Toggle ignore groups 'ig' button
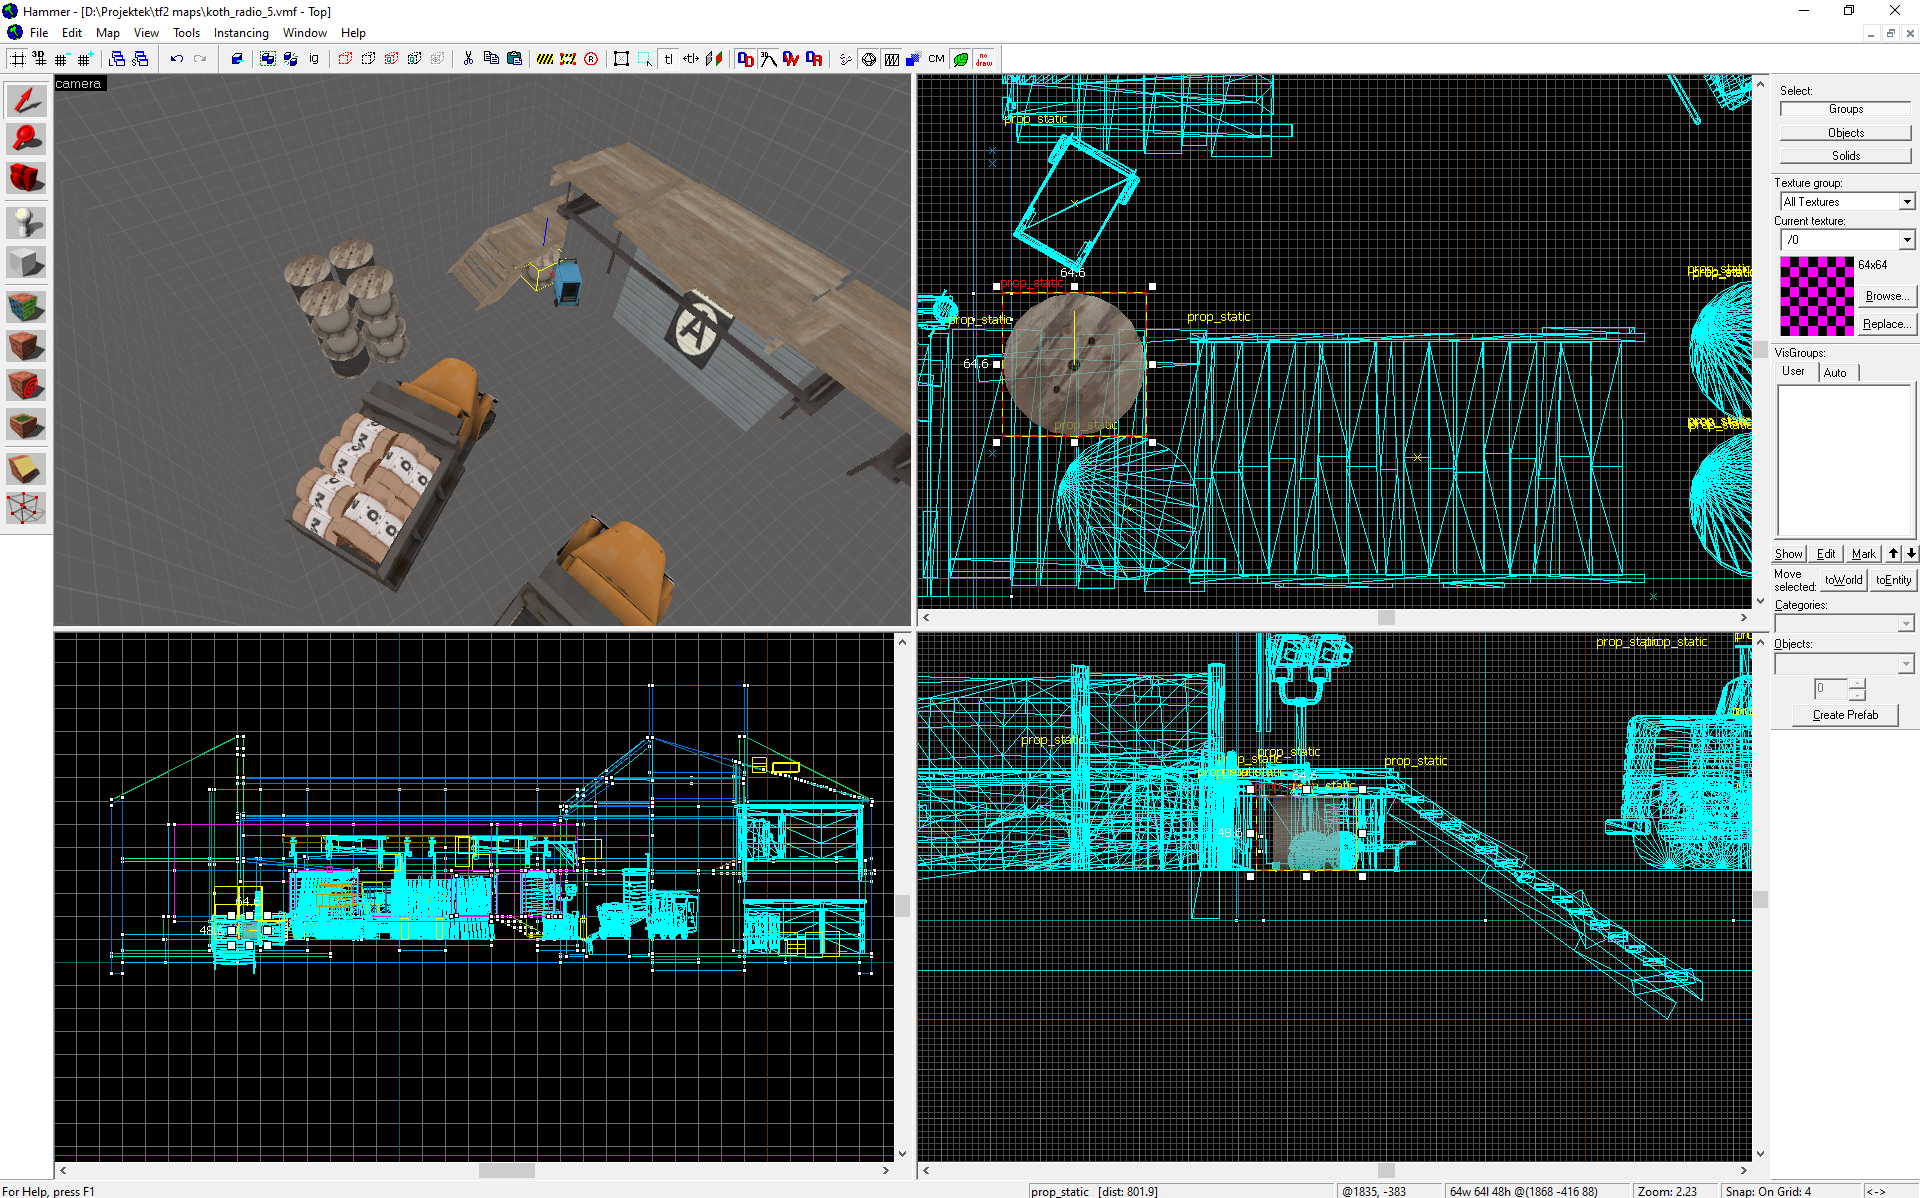Screen dimensions: 1920x1198 coord(314,59)
